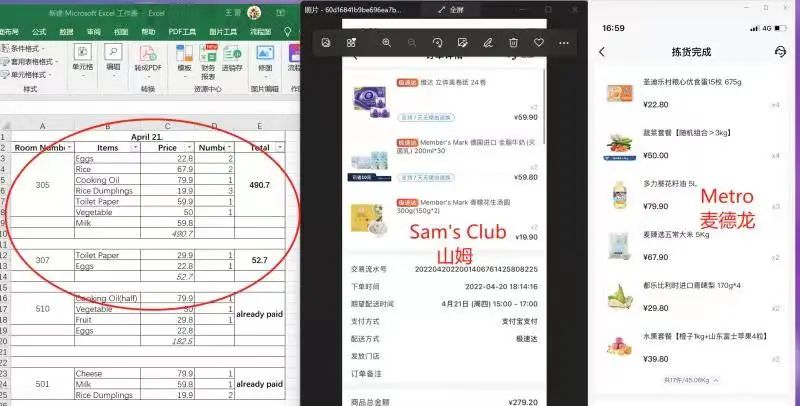Image resolution: width=800 pixels, height=406 pixels.
Task: Click the edit image icon in photo viewer
Action: (462, 43)
